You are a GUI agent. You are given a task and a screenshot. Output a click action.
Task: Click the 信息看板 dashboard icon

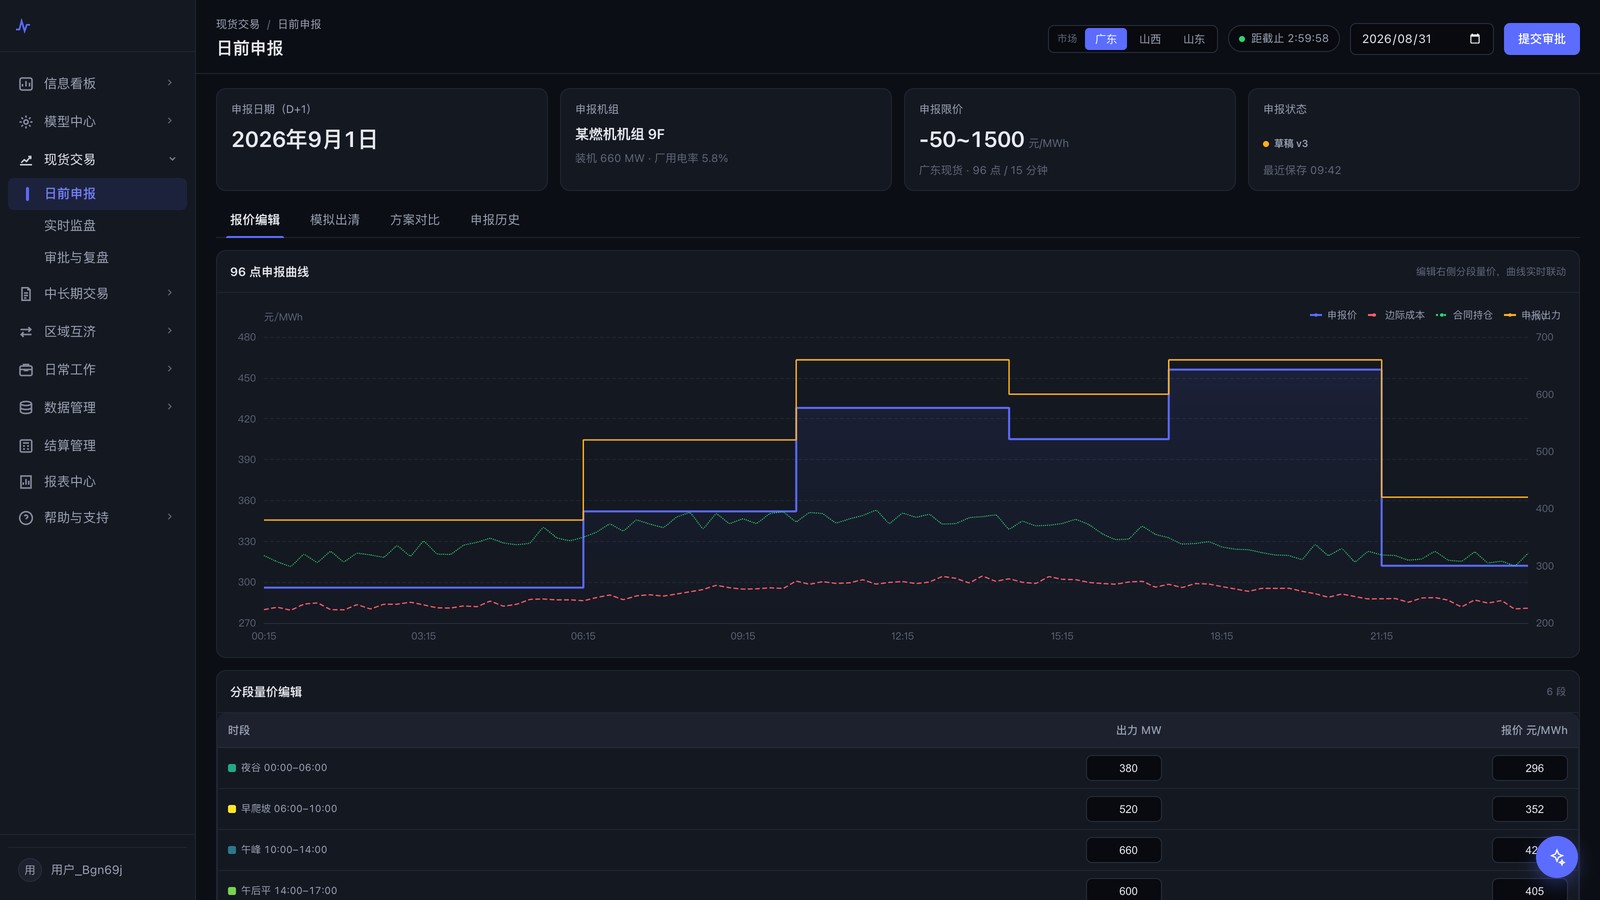click(x=26, y=84)
